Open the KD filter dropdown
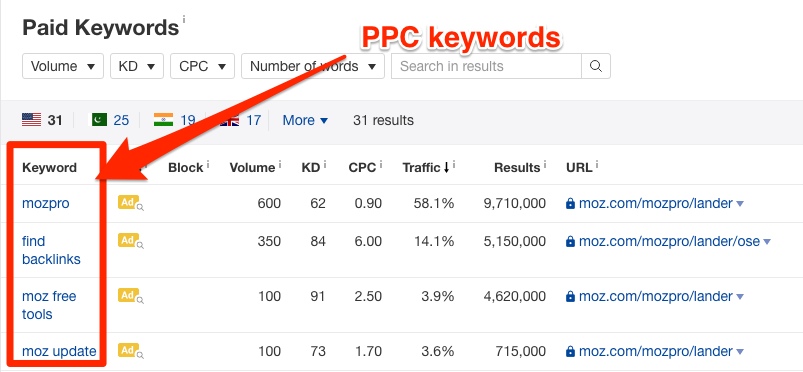This screenshot has width=803, height=372. [x=137, y=66]
